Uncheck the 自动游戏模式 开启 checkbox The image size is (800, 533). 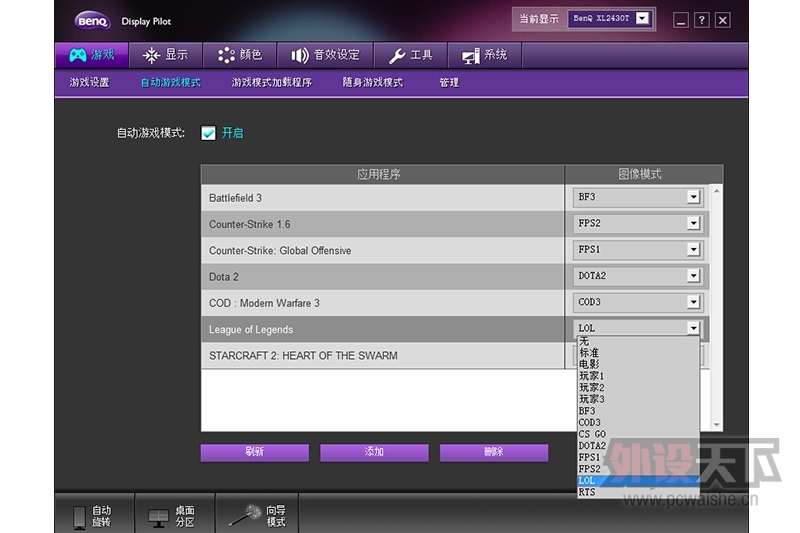coord(208,133)
